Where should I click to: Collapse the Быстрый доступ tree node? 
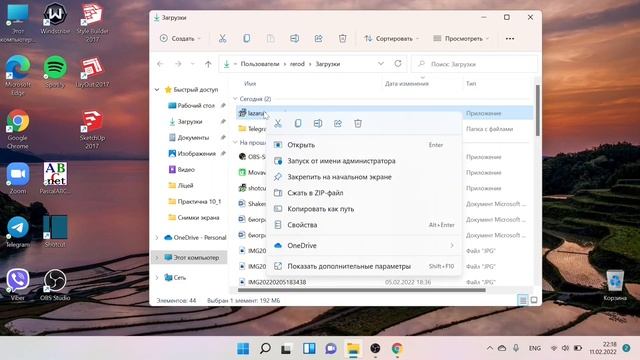[157, 89]
